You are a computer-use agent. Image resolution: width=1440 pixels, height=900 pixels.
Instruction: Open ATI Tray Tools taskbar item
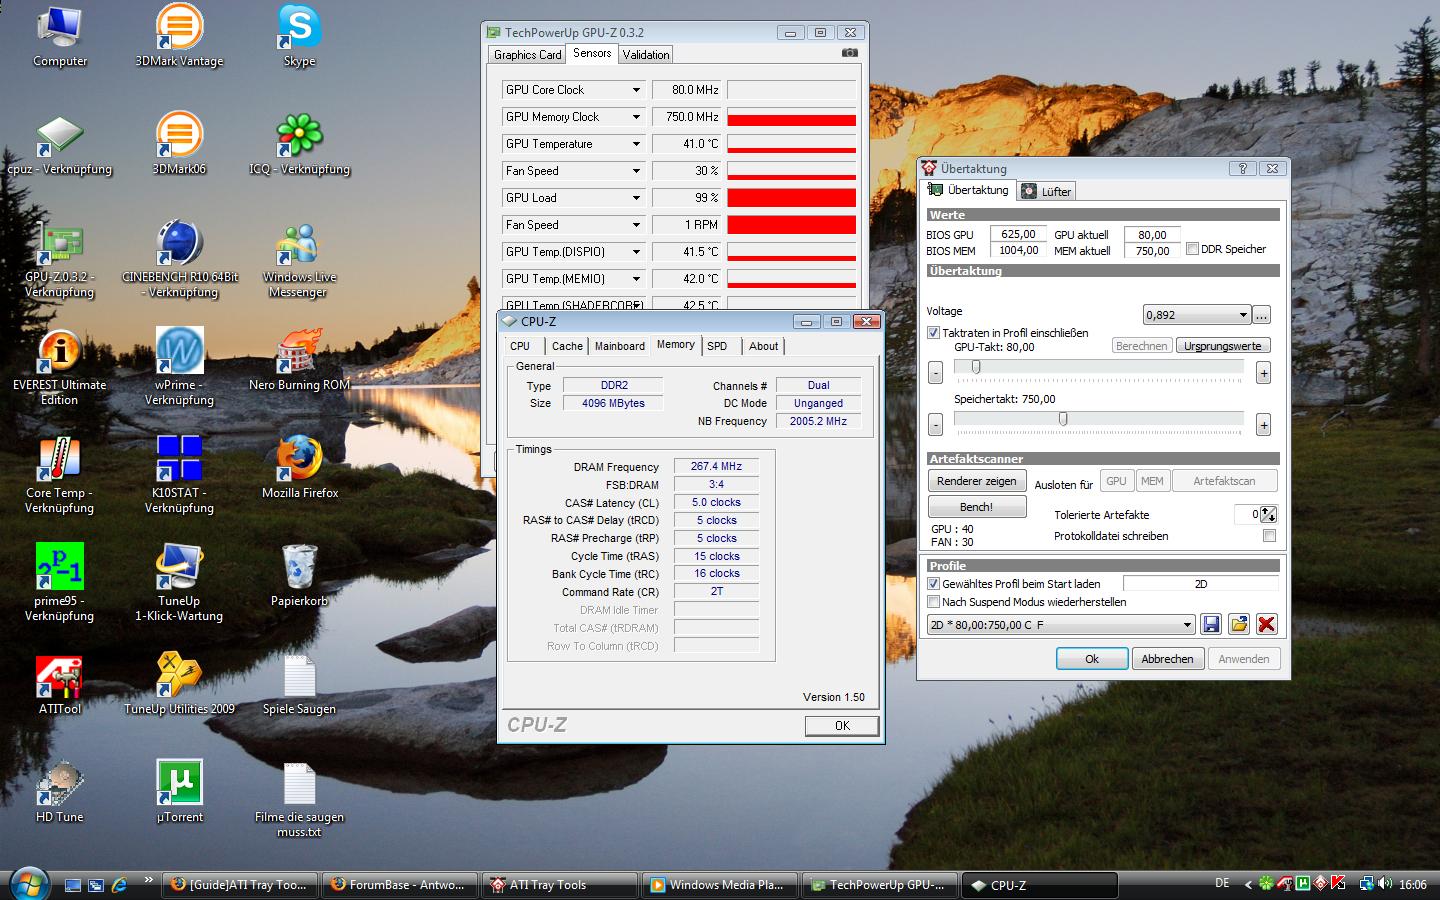(560, 885)
